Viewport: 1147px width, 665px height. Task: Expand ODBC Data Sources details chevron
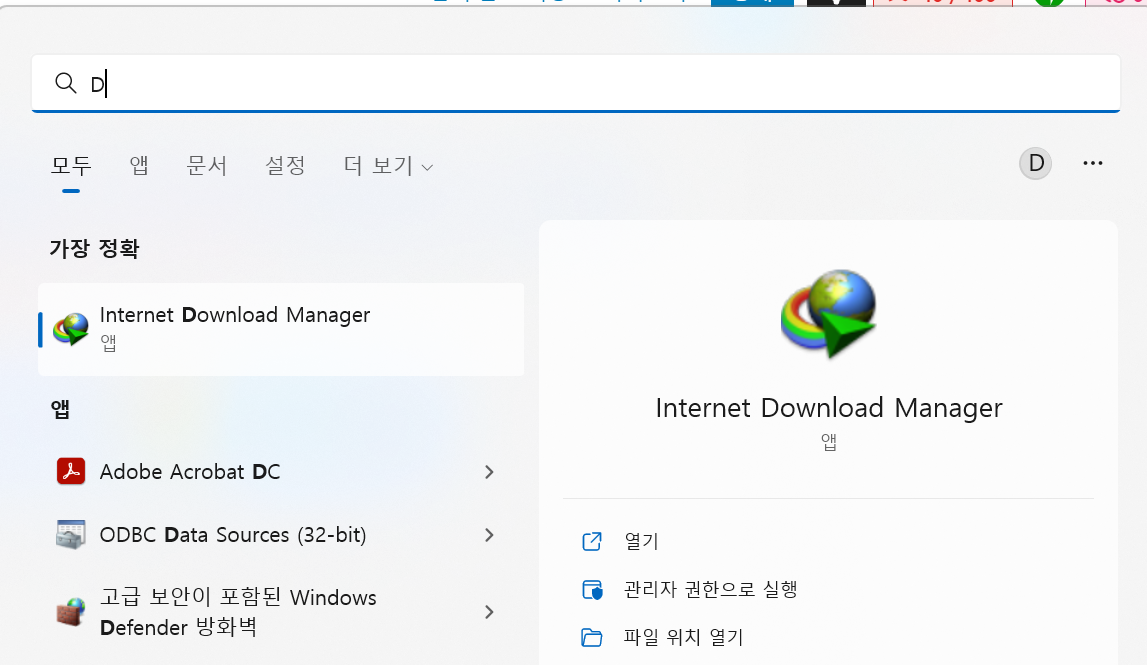[x=489, y=535]
